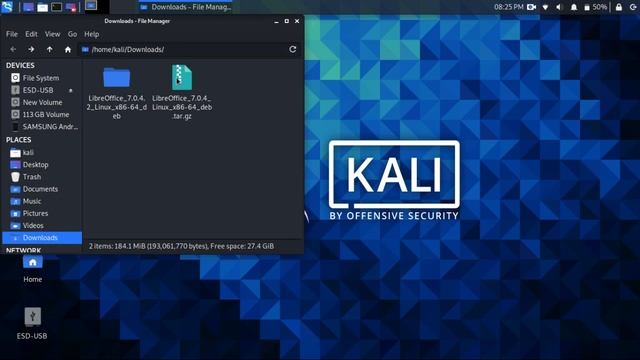Minimize the File Manager window
The image size is (640, 360).
point(276,21)
